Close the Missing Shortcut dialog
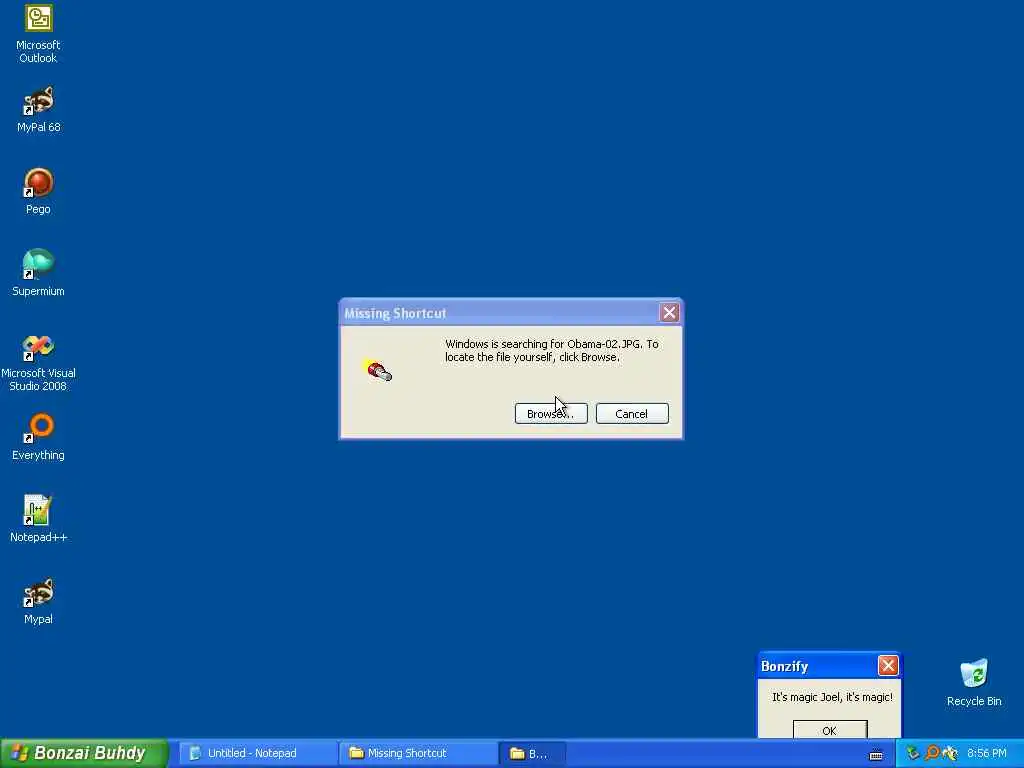 tap(669, 313)
